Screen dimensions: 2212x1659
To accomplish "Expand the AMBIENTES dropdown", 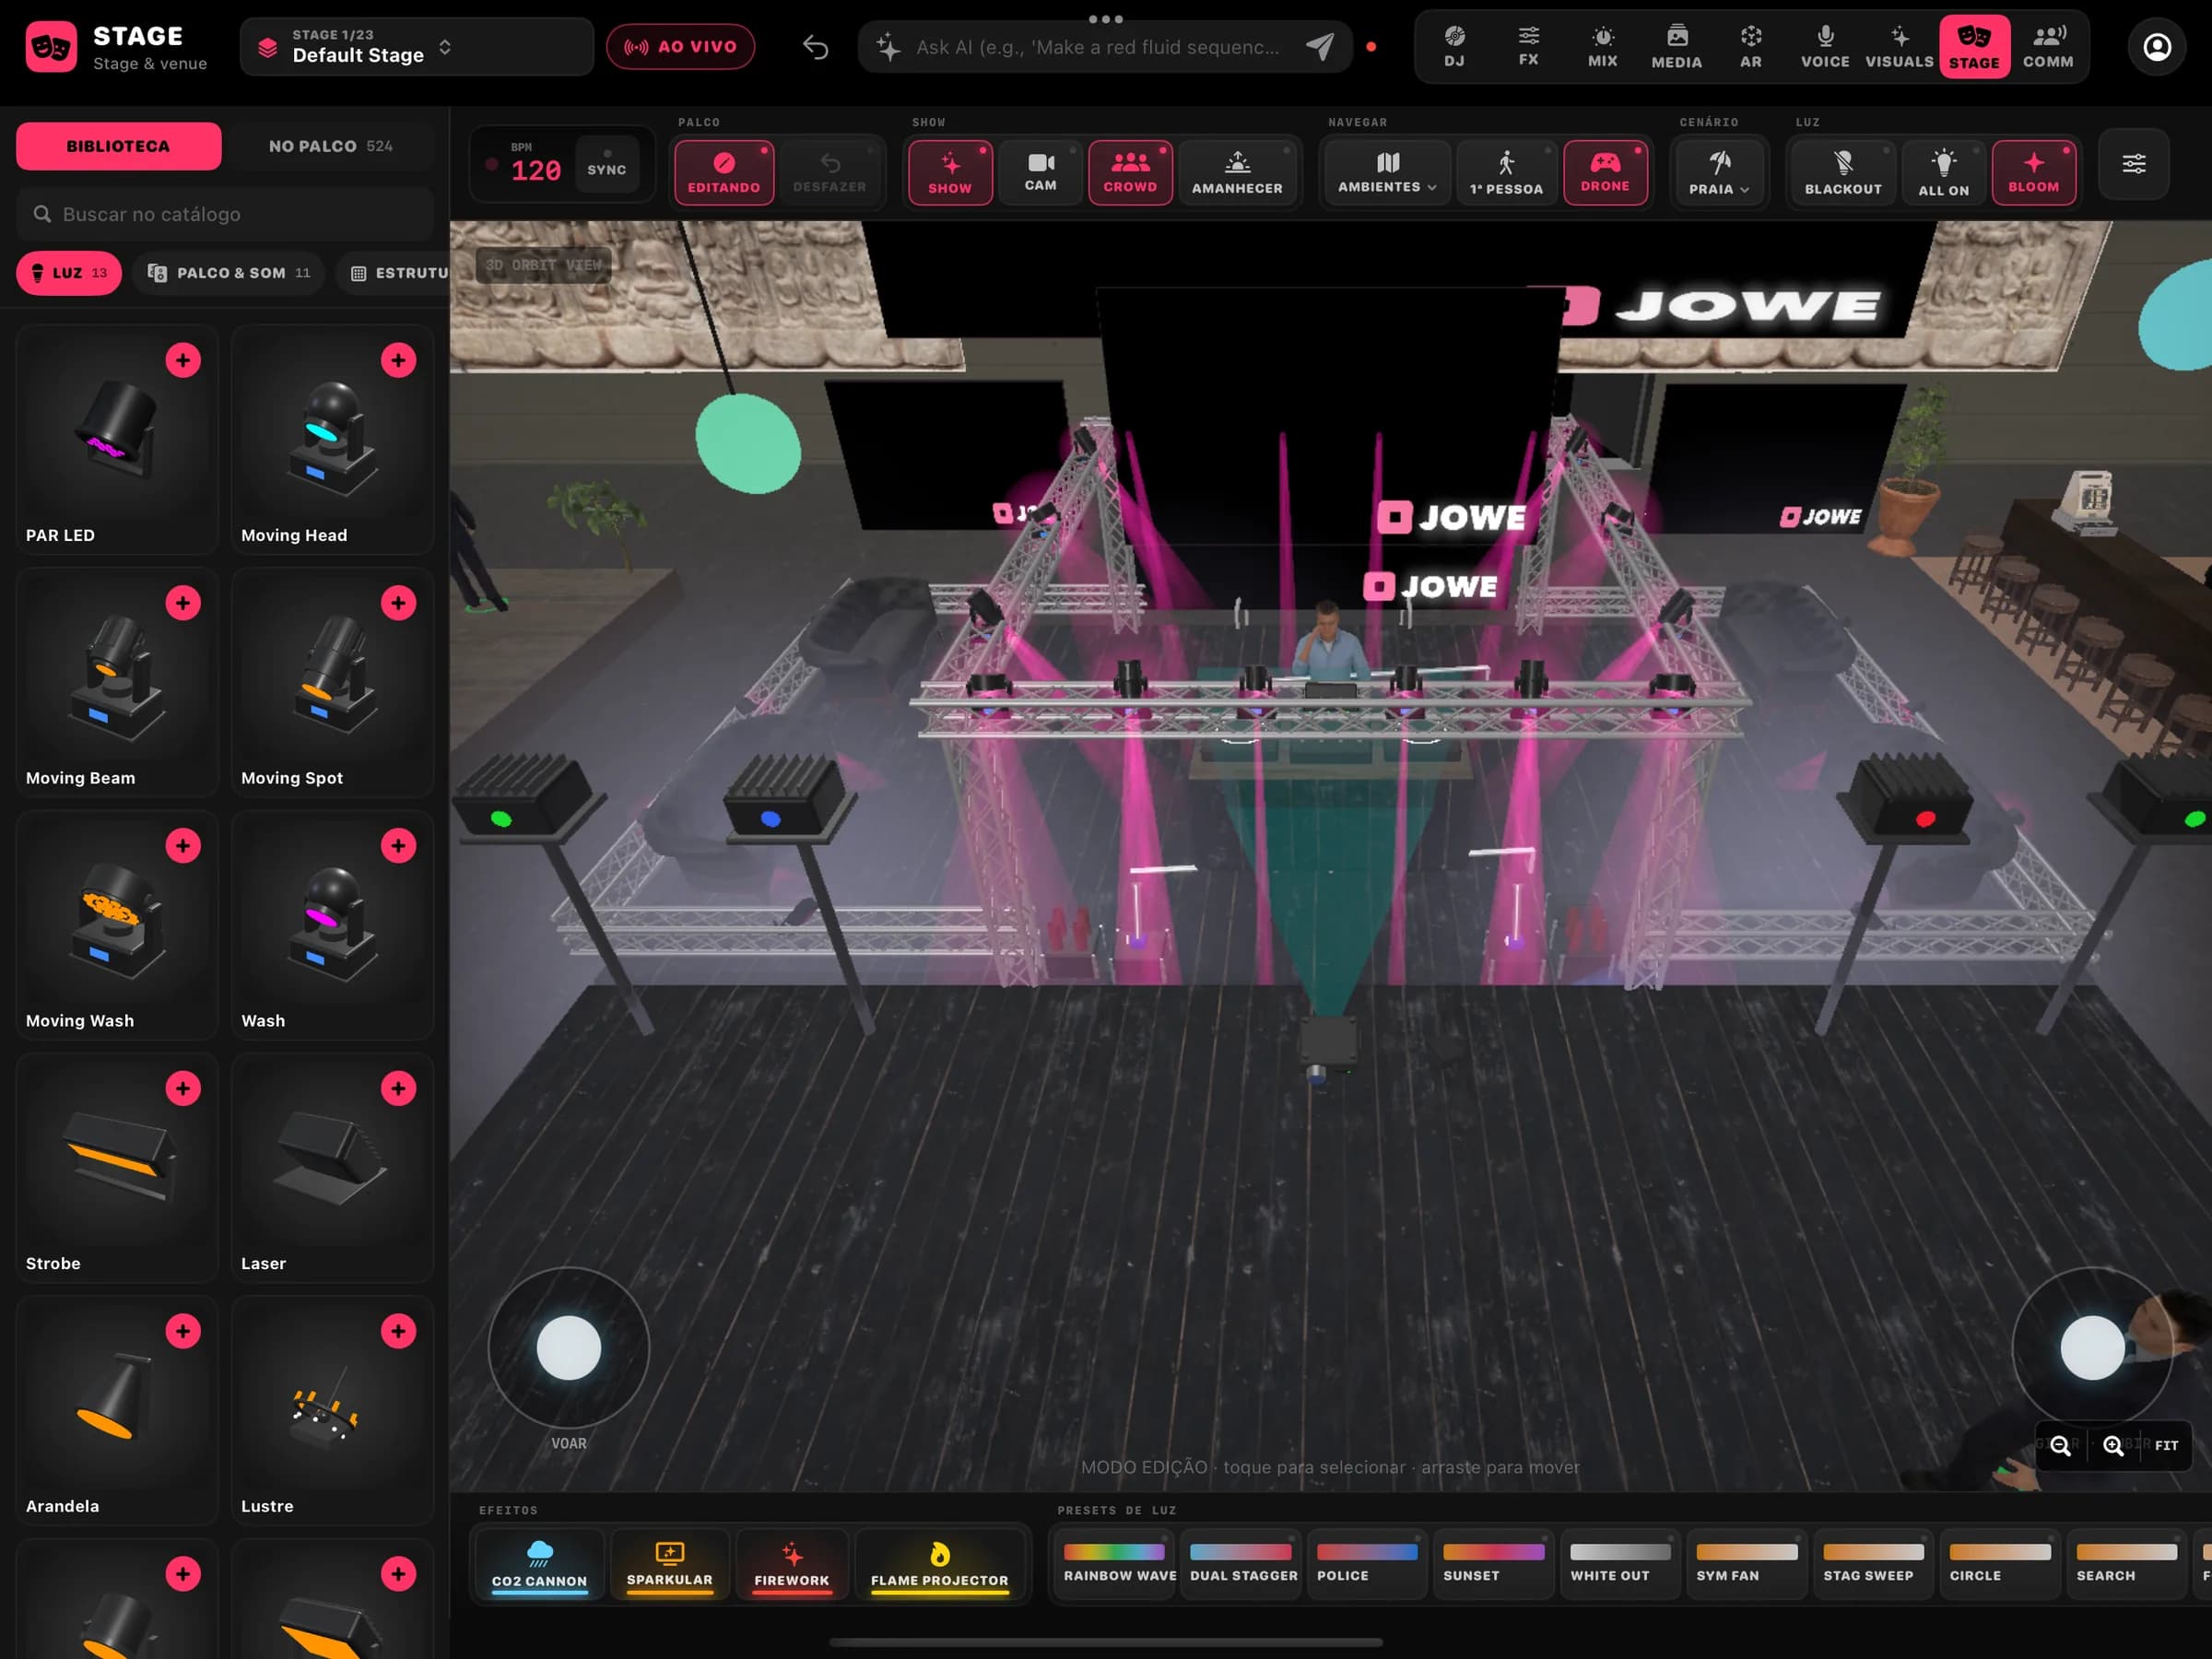I will point(1387,172).
